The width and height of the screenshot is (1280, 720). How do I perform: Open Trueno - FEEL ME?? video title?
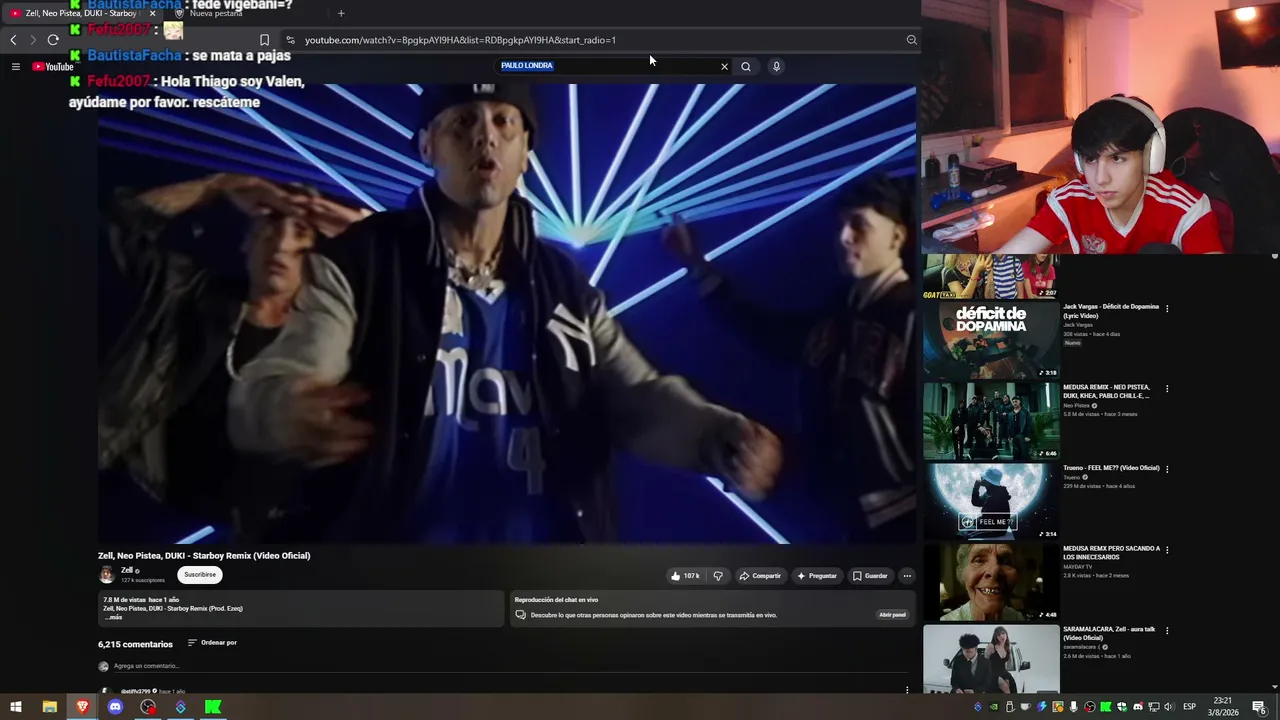1111,468
